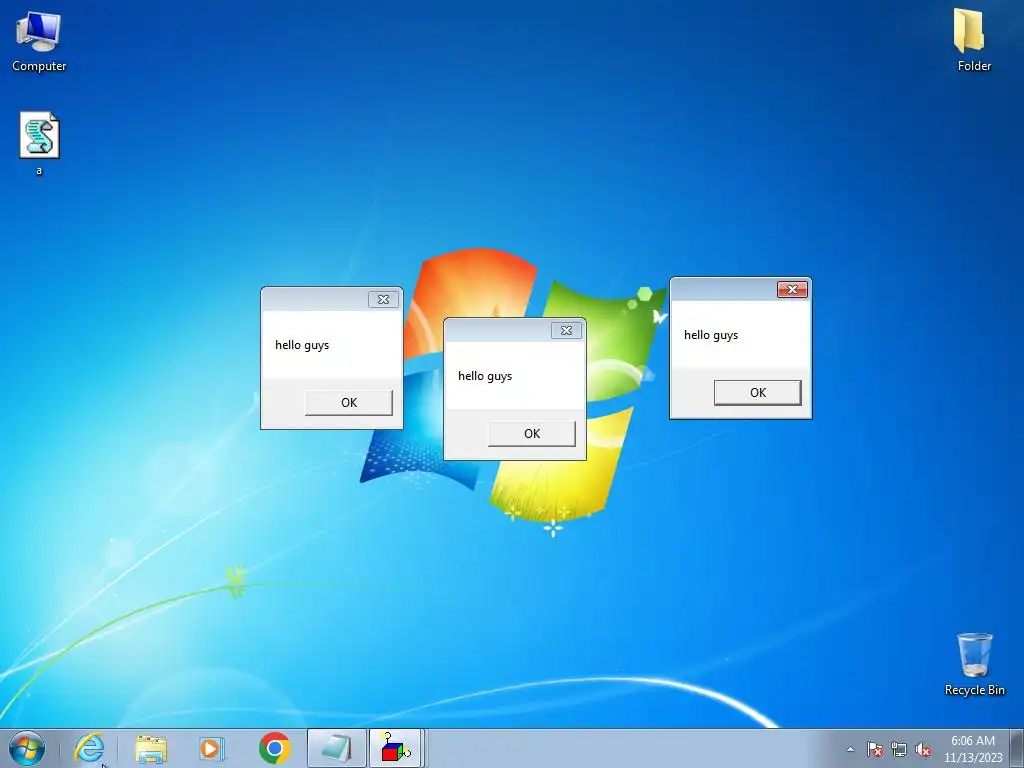Switch to the colored cubes taskbar app
Image resolution: width=1024 pixels, height=768 pixels.
tap(396, 748)
